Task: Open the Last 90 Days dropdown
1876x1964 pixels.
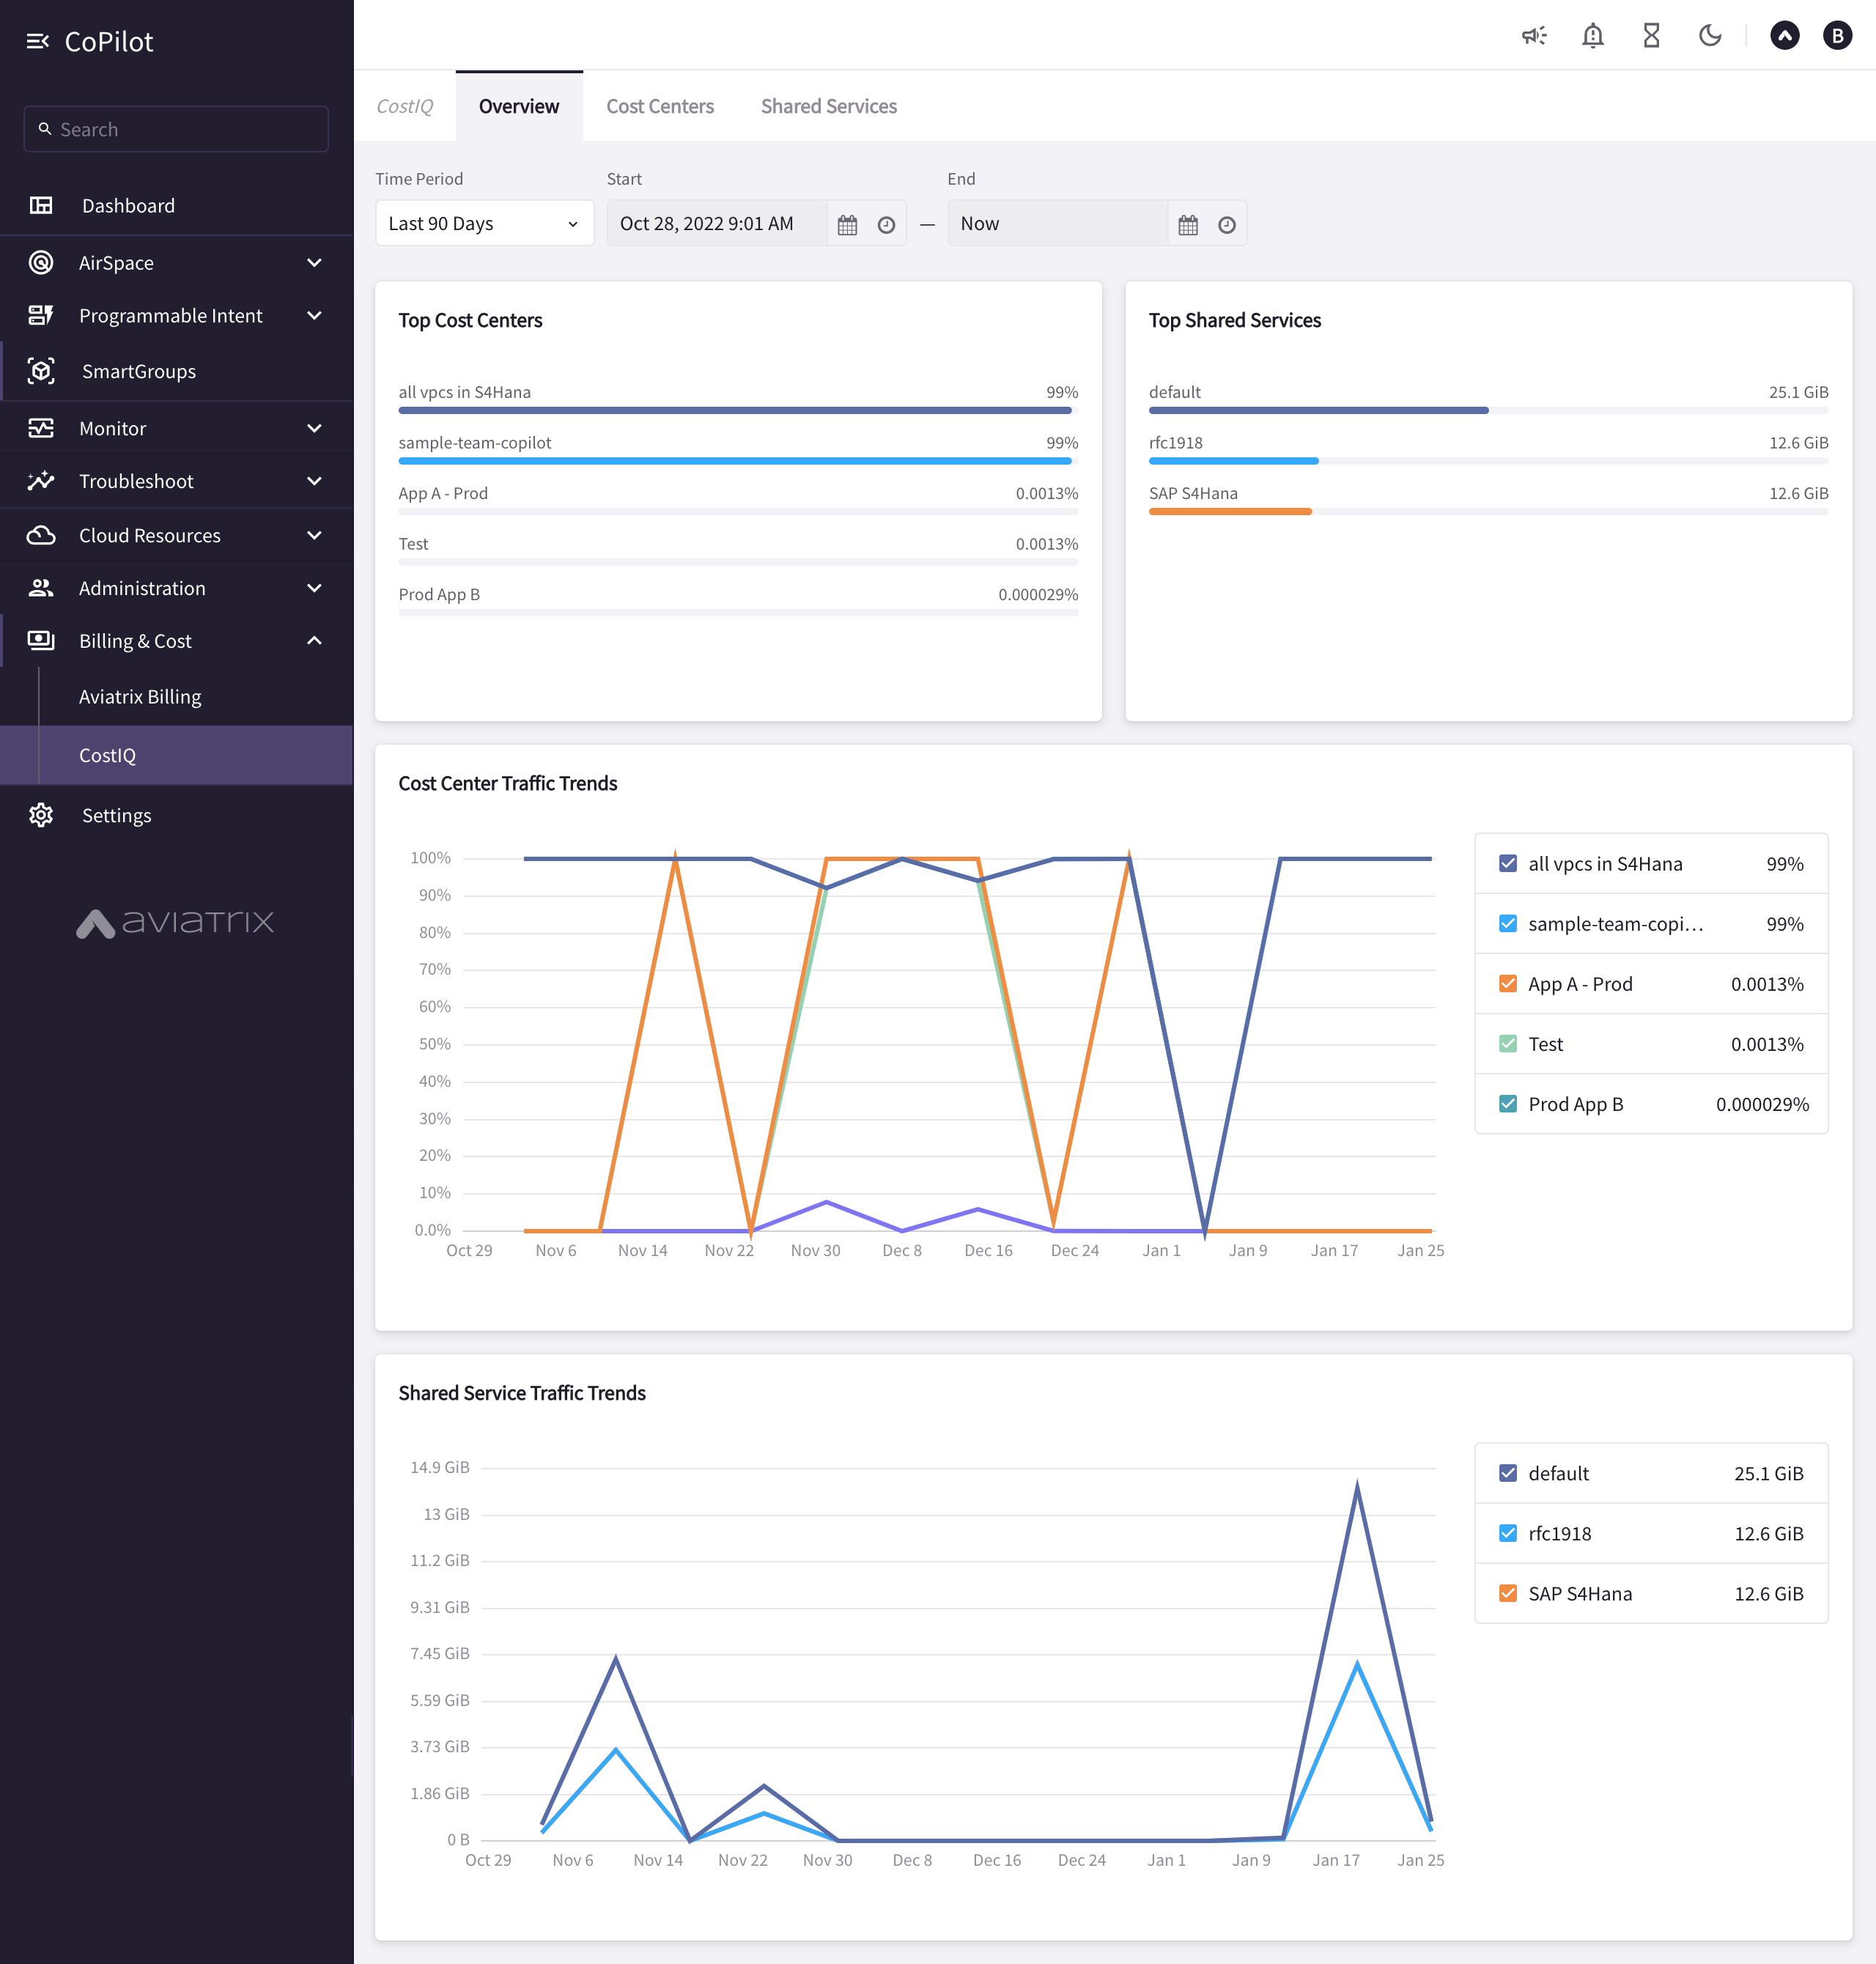Action: [484, 224]
